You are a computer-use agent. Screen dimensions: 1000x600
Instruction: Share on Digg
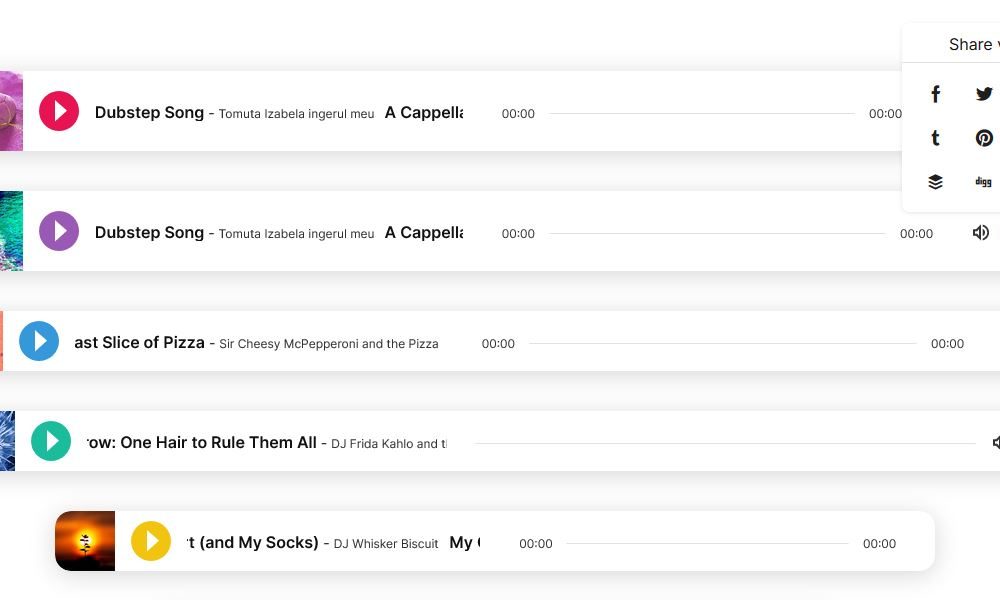point(983,182)
